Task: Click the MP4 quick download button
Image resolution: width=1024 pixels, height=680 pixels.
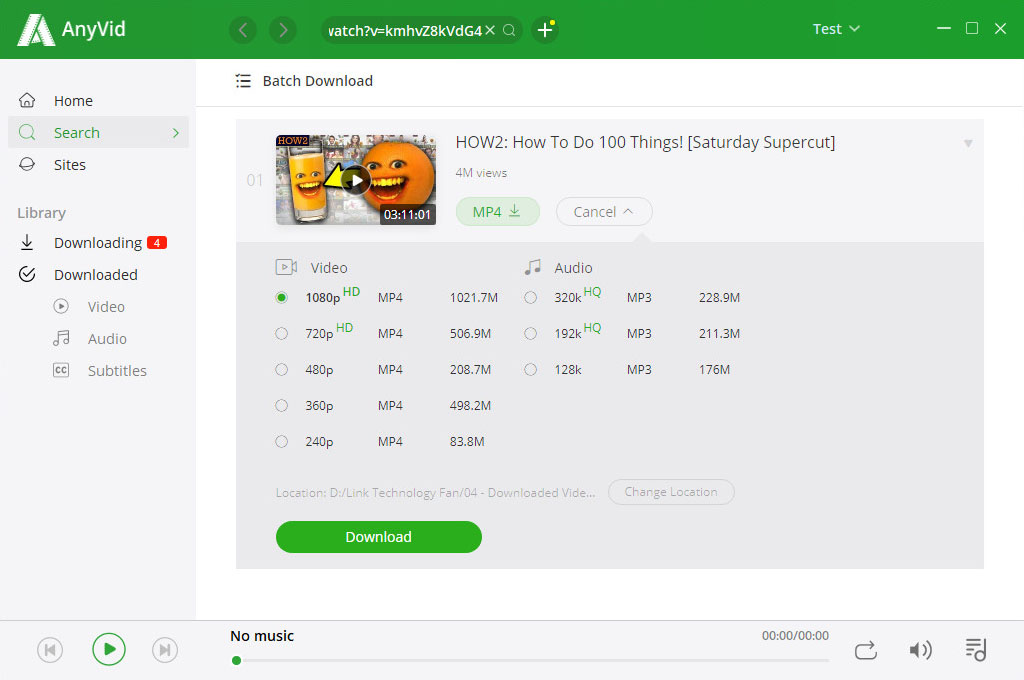Action: 498,212
